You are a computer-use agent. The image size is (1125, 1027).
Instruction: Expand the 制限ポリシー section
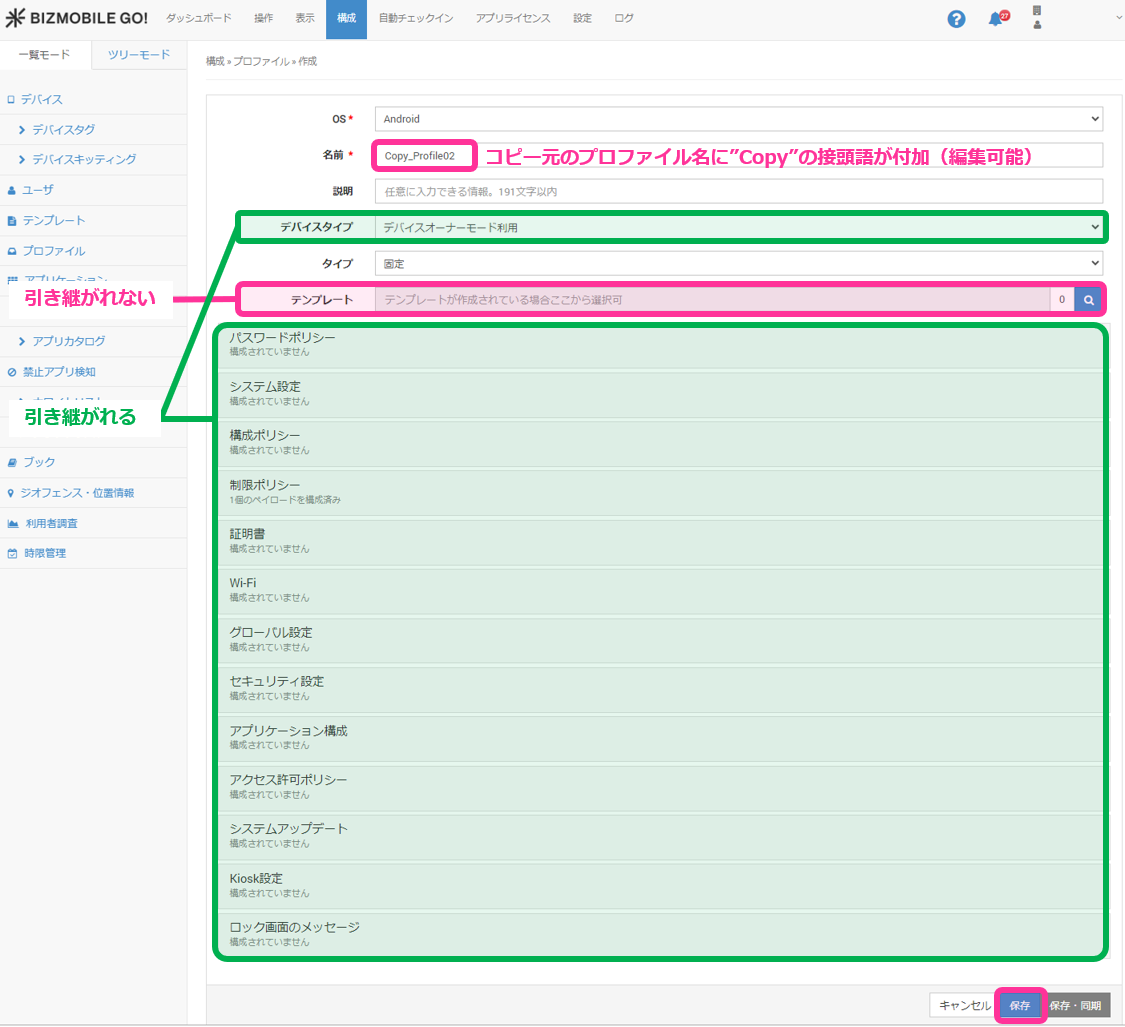(660, 491)
